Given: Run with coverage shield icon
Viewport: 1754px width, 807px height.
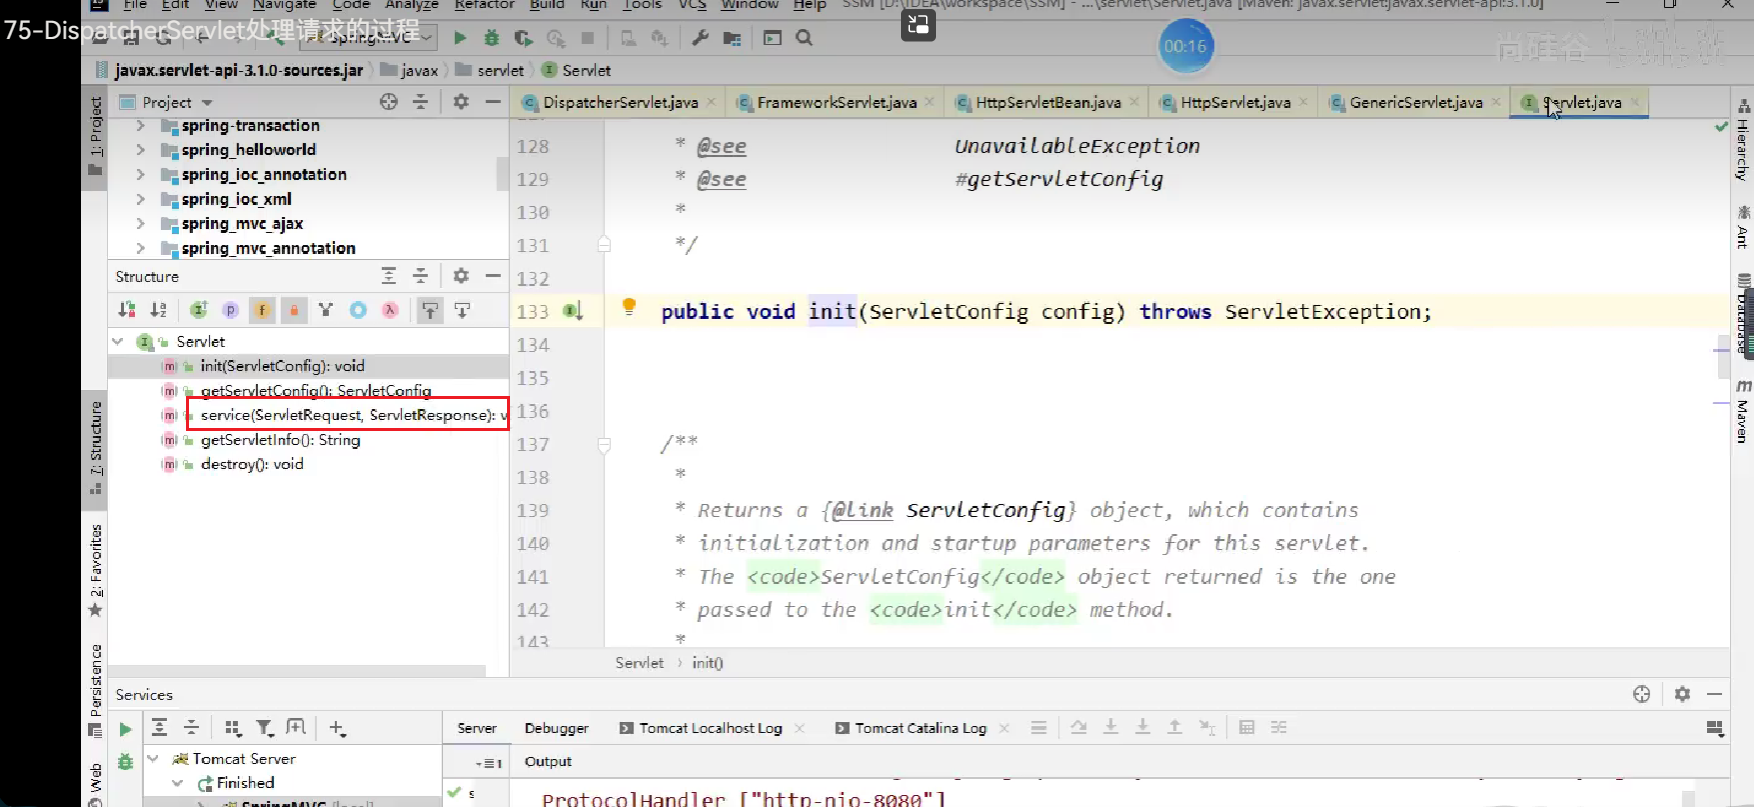Looking at the screenshot, I should click(x=524, y=38).
